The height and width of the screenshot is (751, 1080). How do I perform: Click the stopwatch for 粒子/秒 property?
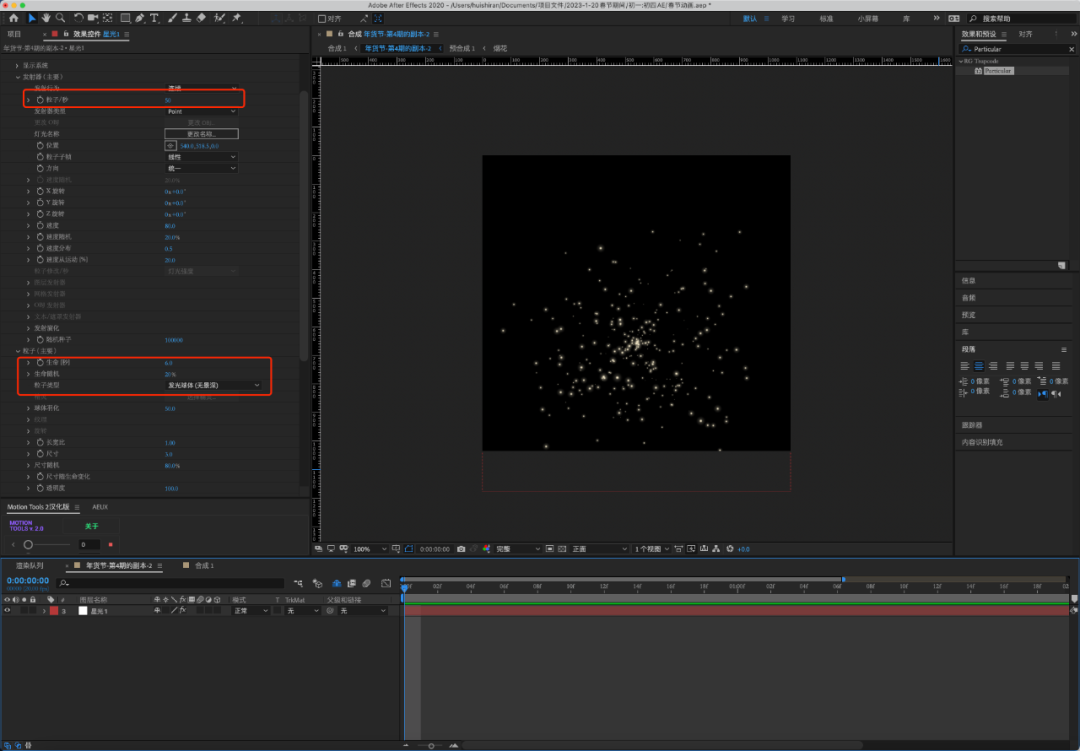pyautogui.click(x=40, y=100)
